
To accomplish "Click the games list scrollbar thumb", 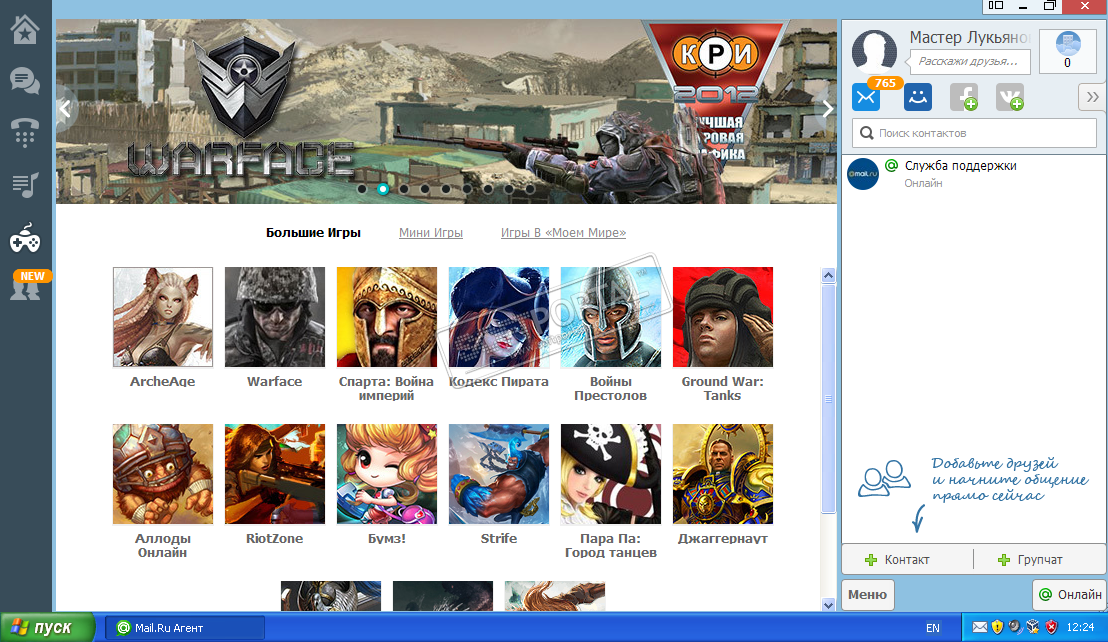I will coord(828,398).
